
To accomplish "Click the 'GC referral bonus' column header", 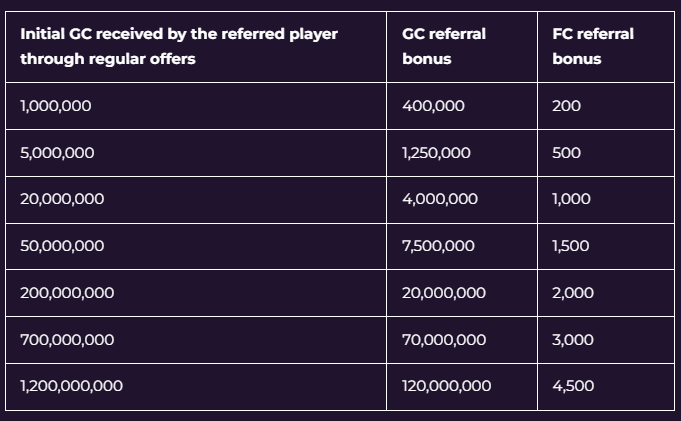I will click(x=443, y=46).
